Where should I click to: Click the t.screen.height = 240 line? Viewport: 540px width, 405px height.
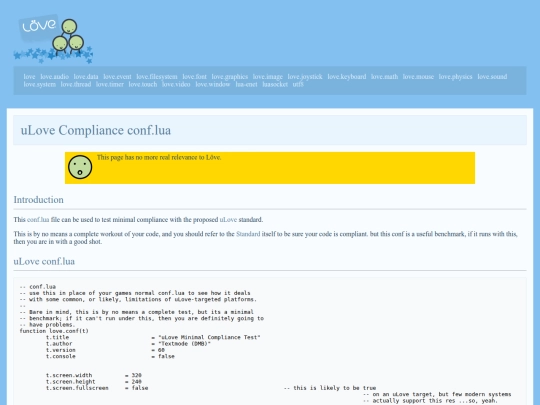click(94, 382)
